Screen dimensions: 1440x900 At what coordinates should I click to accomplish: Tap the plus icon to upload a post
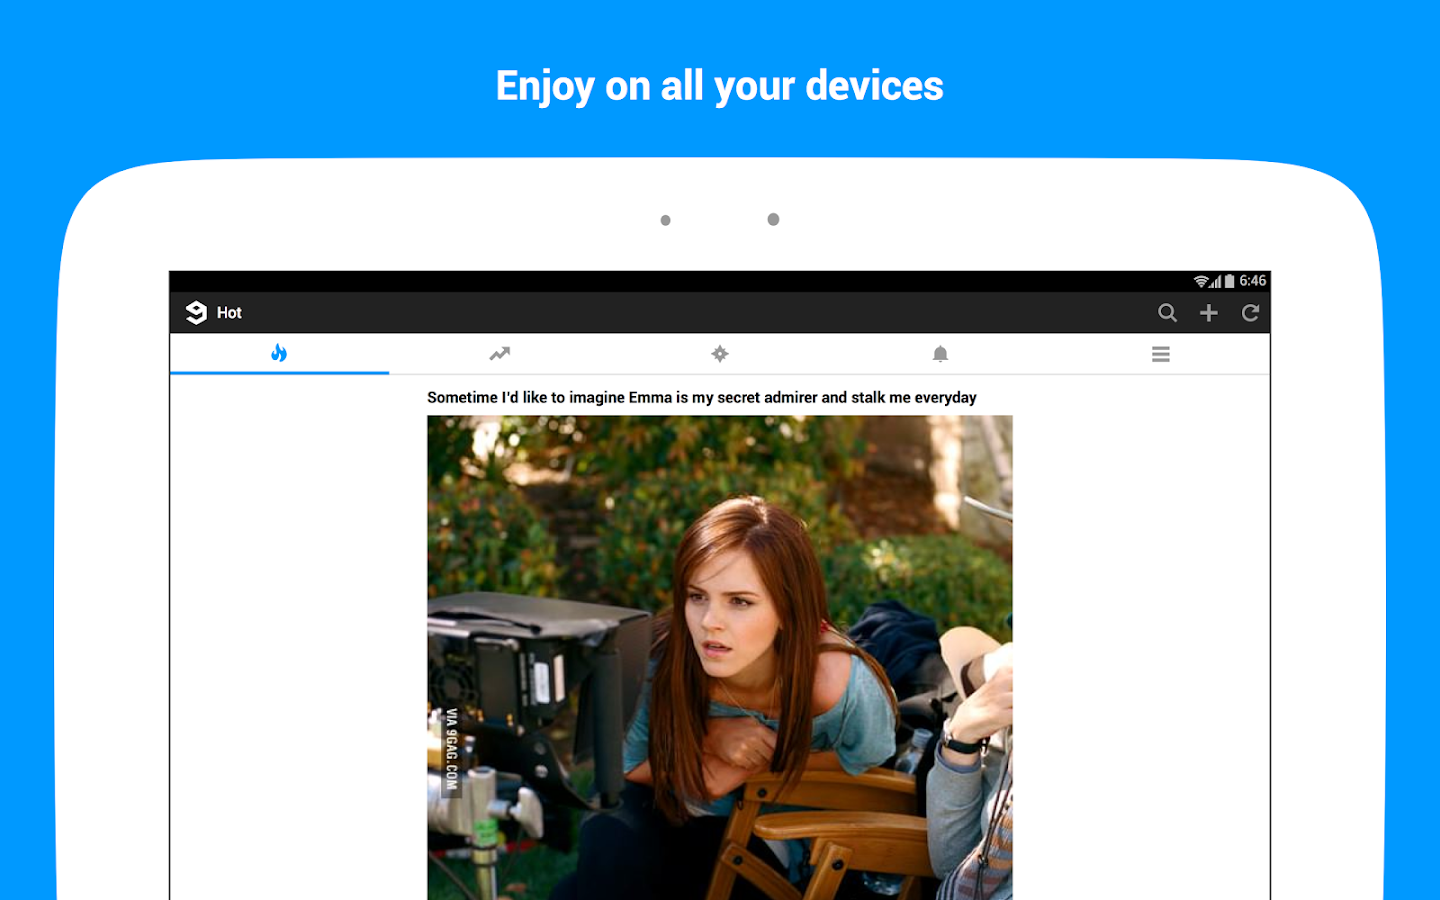1209,313
